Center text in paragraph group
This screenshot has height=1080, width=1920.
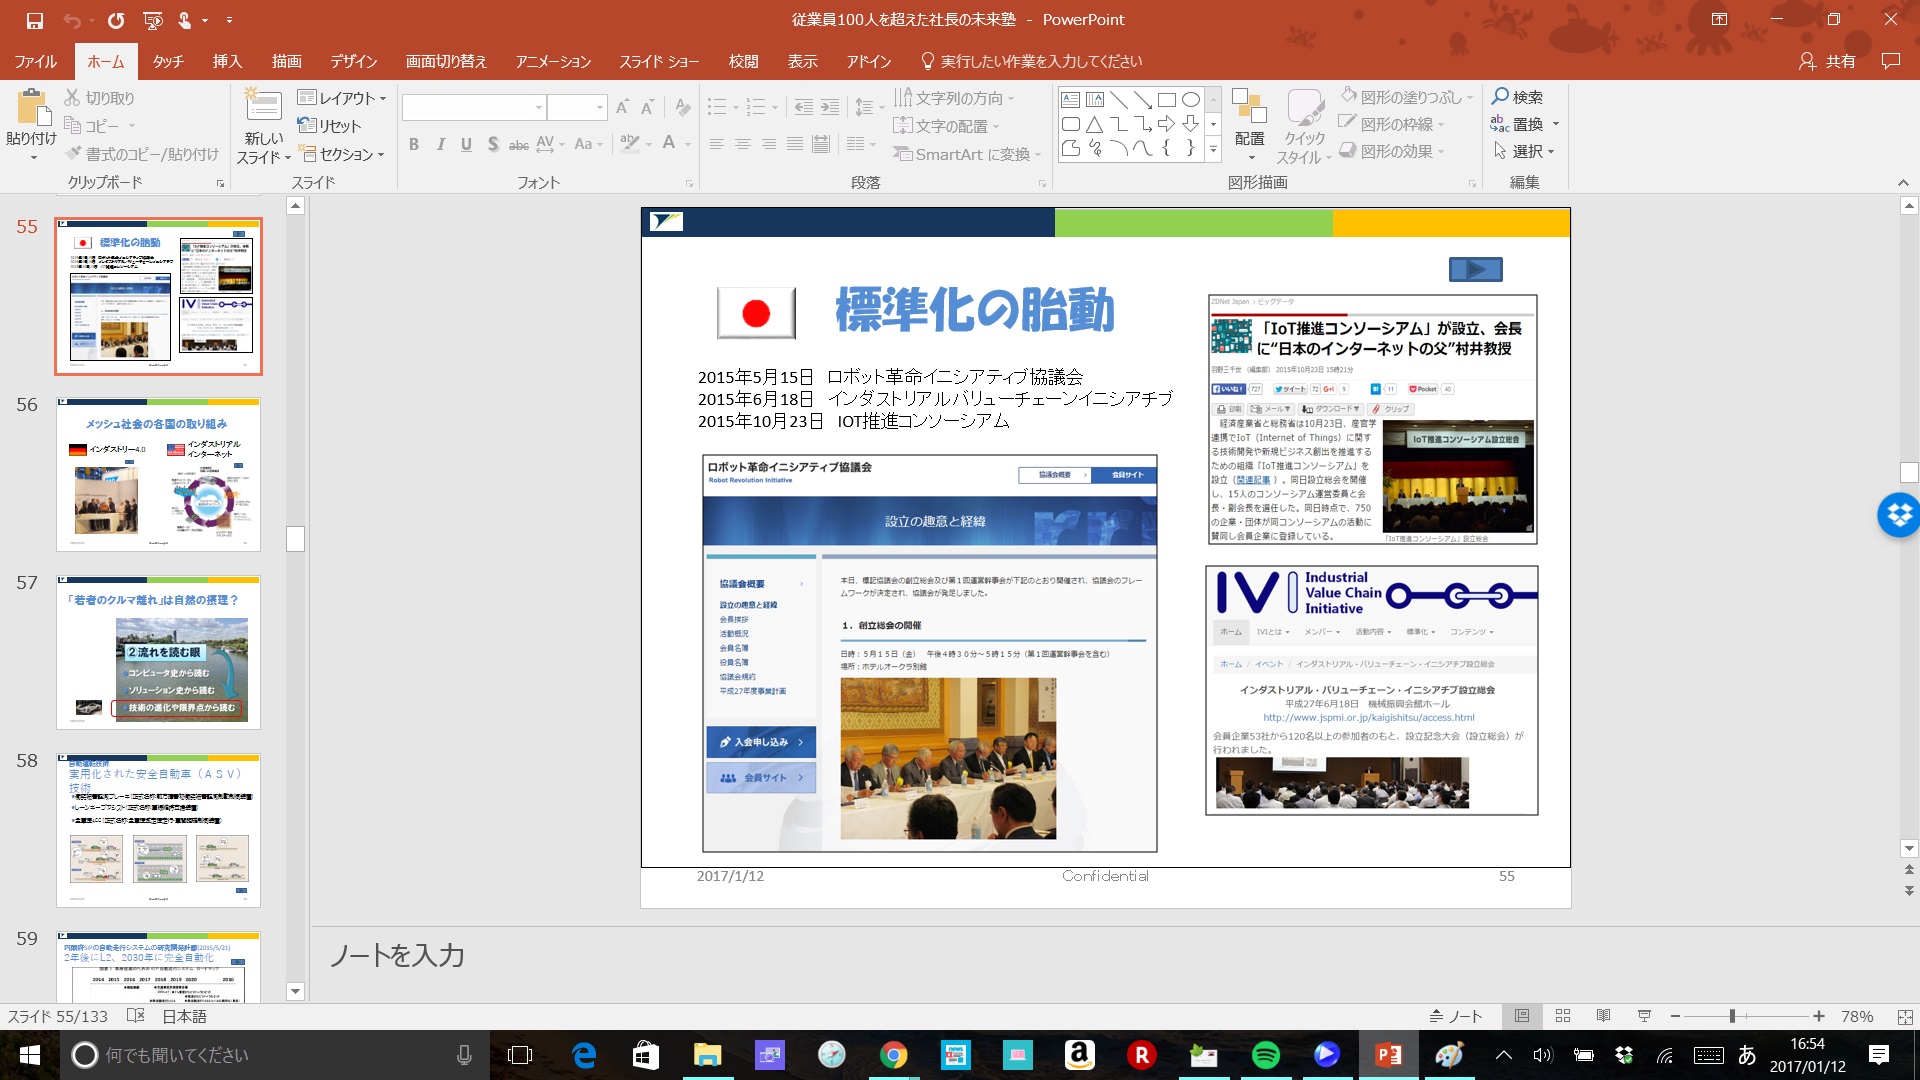click(x=742, y=145)
